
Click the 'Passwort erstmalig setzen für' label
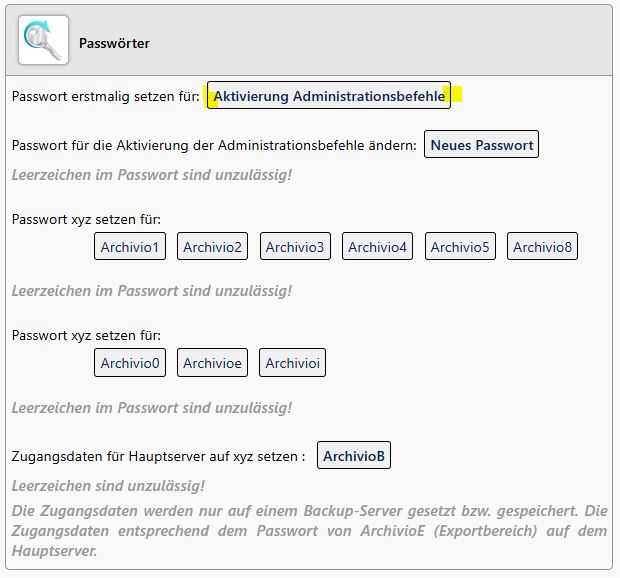pyautogui.click(x=106, y=97)
